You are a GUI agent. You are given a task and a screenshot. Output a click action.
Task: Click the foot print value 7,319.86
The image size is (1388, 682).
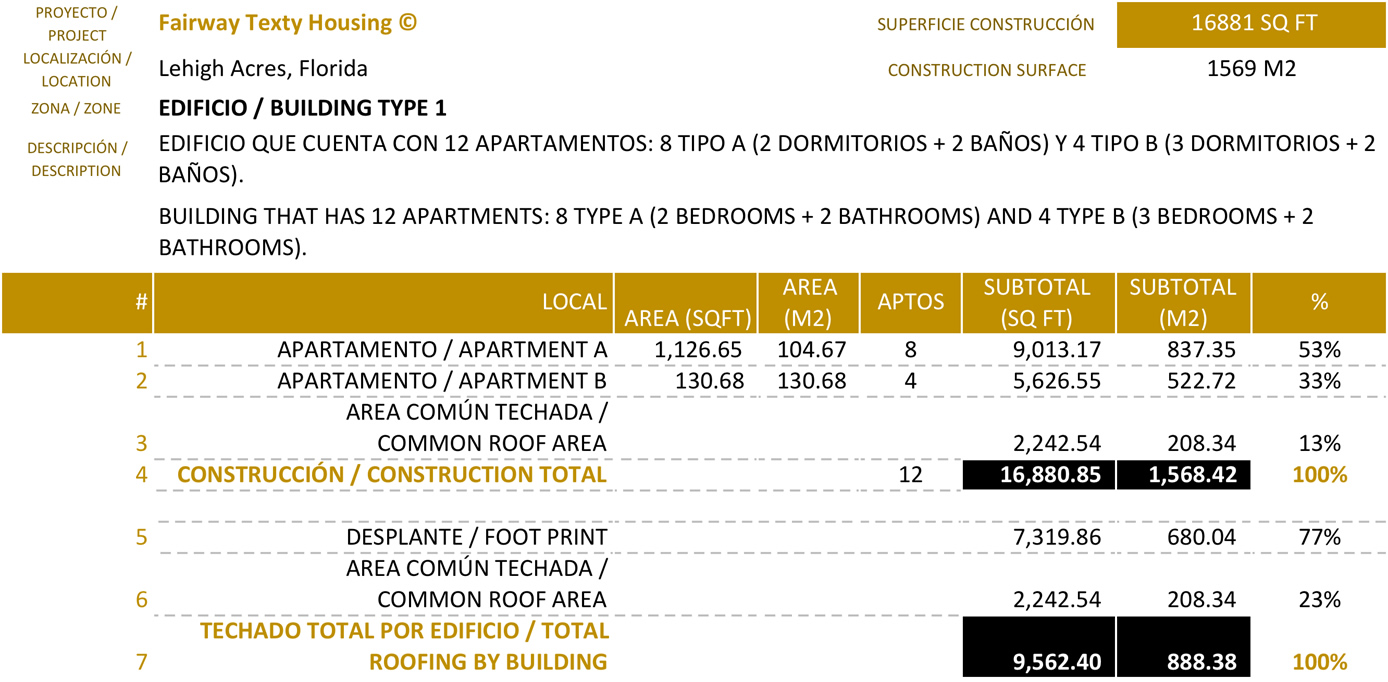[1057, 537]
